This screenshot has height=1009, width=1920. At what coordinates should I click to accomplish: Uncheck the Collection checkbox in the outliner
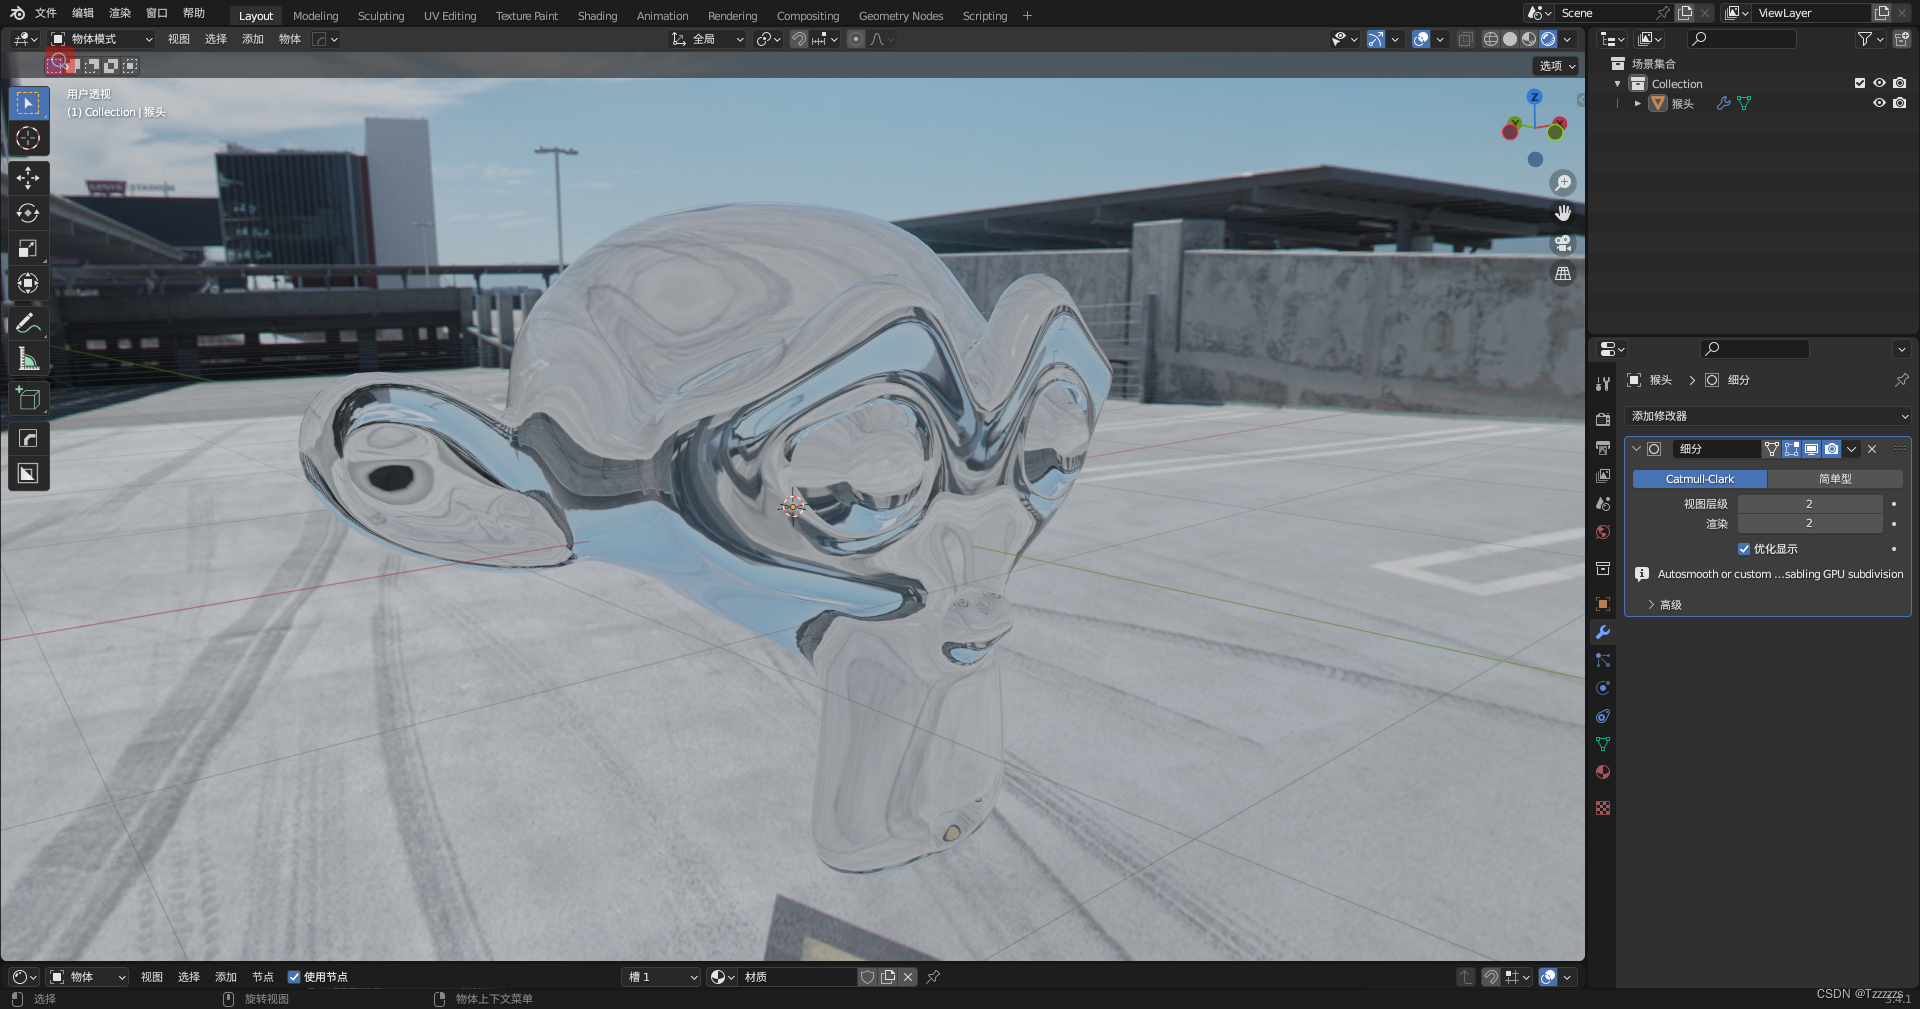click(1859, 83)
